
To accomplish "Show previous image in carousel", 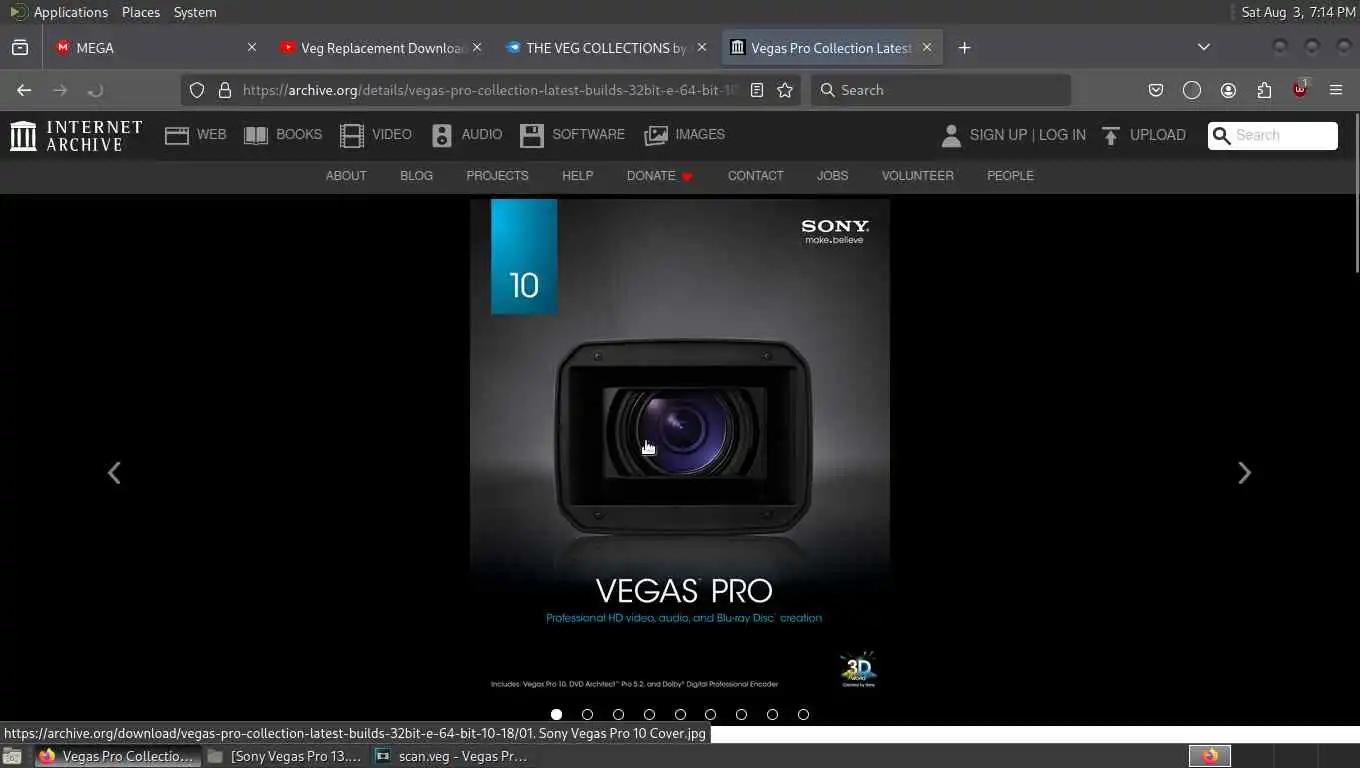I will point(114,473).
